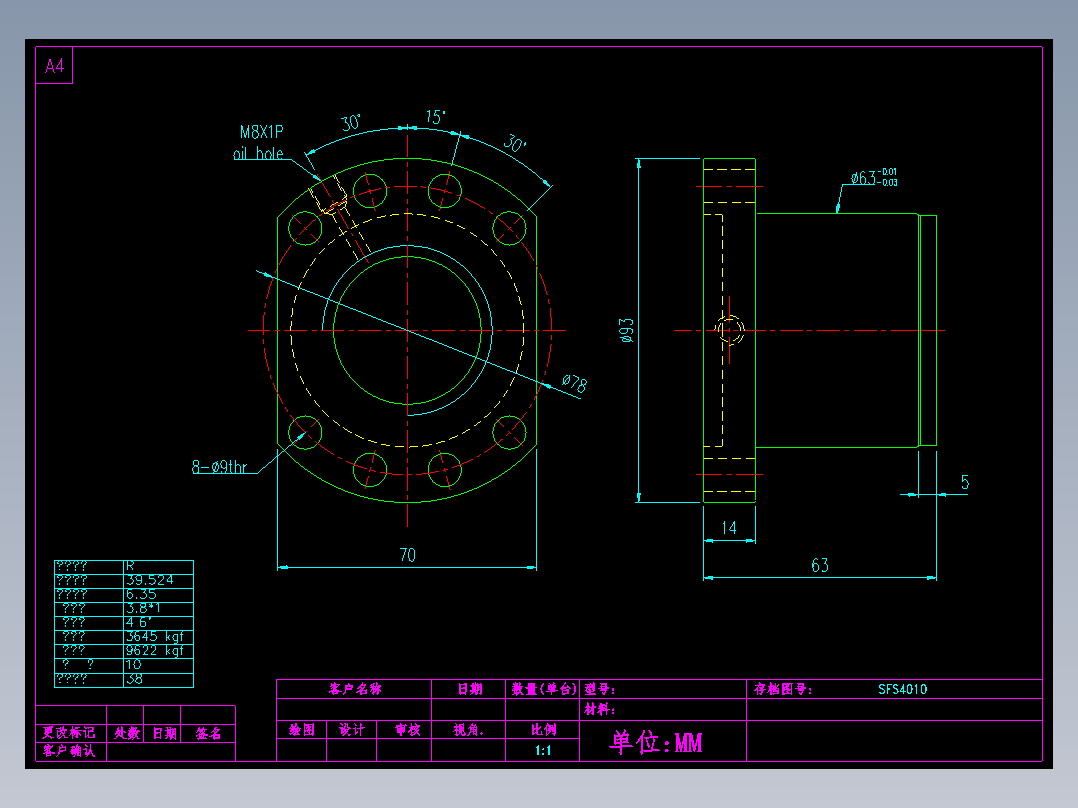Select the 比例 scale header
The image size is (1078, 808).
pyautogui.click(x=543, y=730)
